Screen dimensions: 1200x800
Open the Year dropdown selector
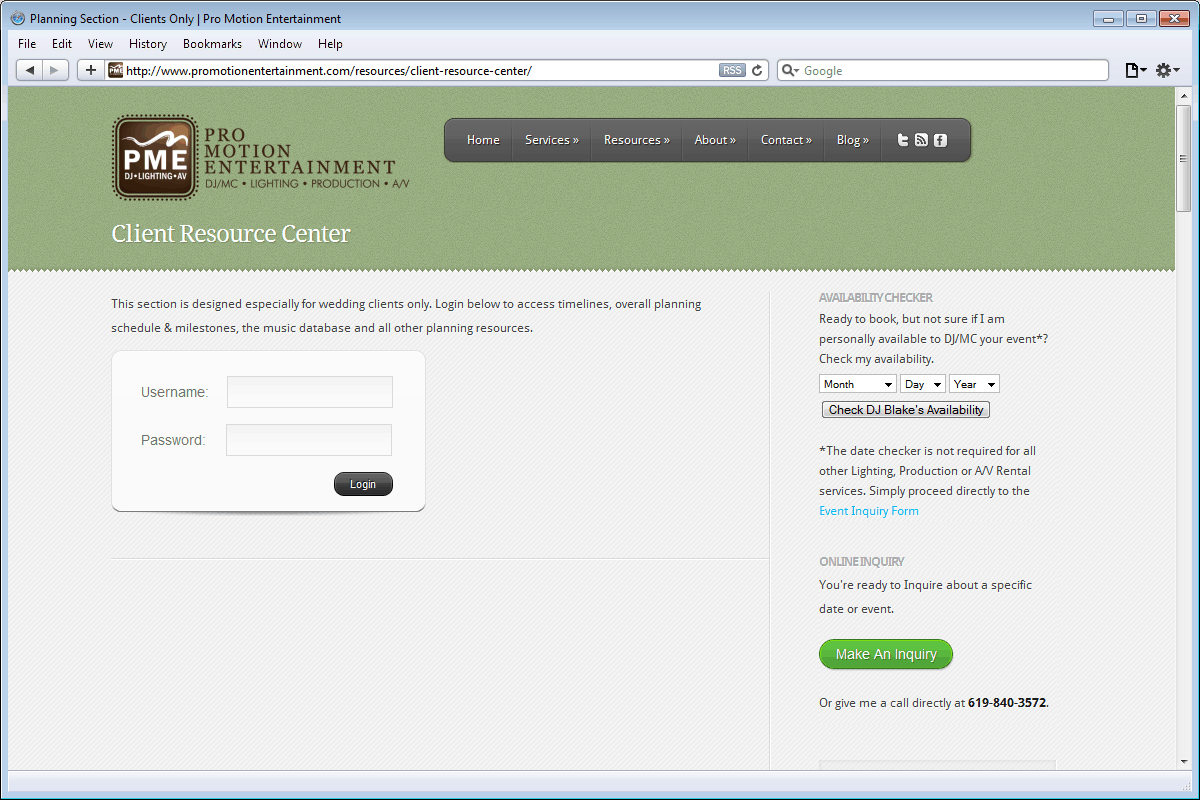click(974, 384)
